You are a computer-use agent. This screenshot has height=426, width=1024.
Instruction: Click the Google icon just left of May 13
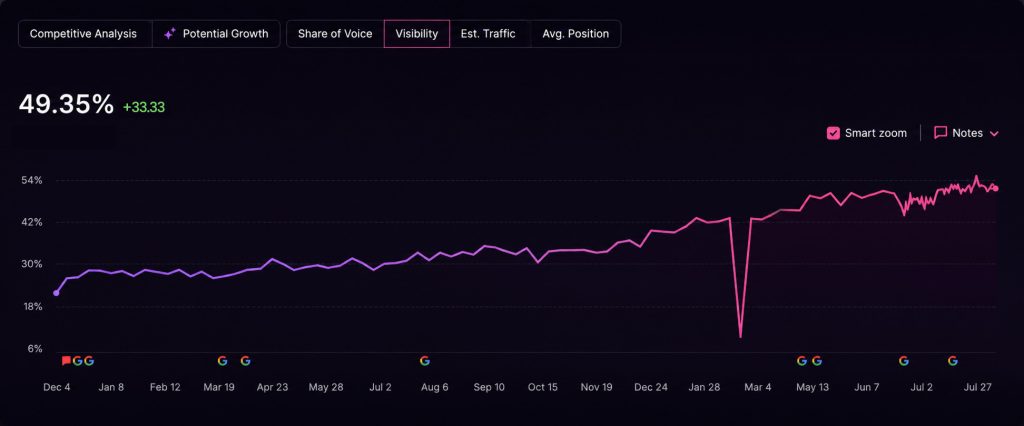(x=802, y=361)
